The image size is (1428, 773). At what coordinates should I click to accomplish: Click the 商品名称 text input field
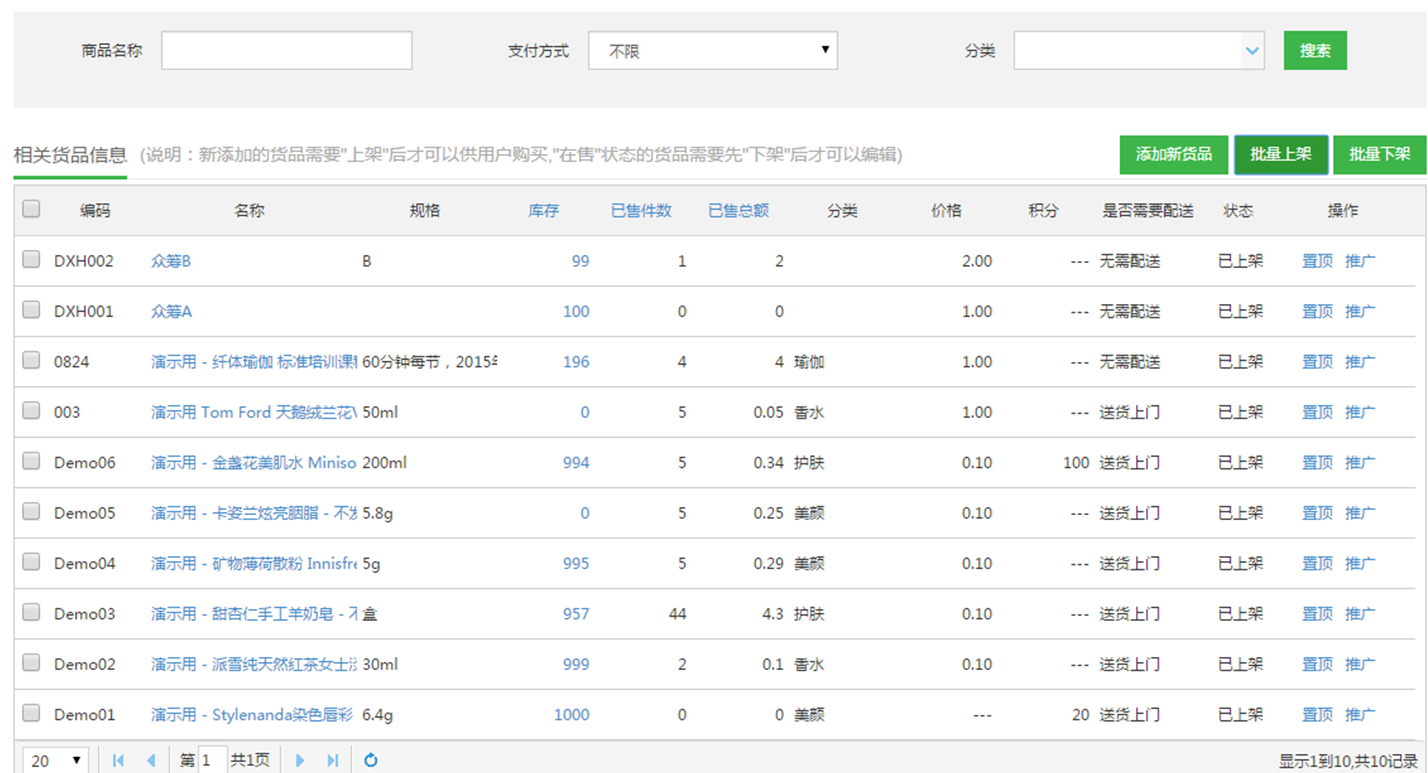click(x=286, y=50)
